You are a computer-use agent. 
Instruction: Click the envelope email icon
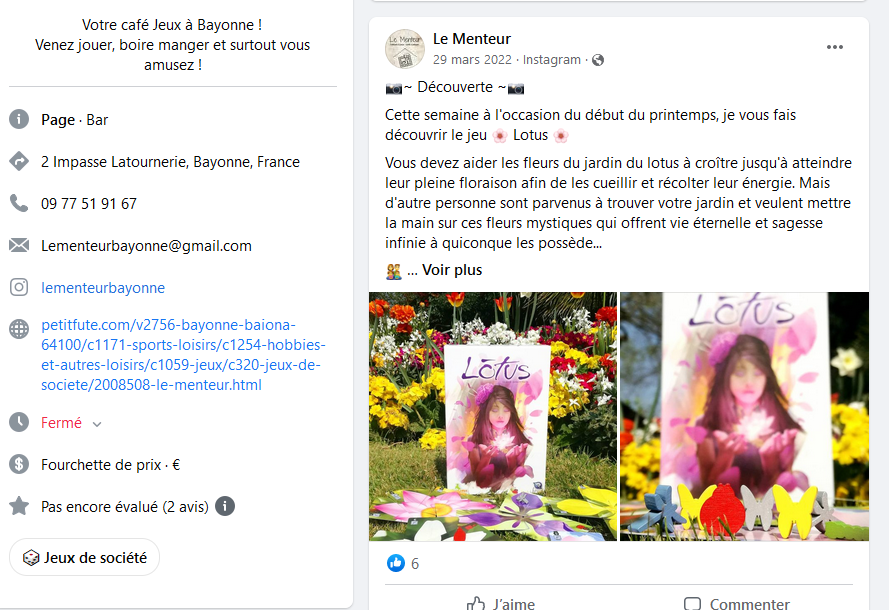point(19,245)
